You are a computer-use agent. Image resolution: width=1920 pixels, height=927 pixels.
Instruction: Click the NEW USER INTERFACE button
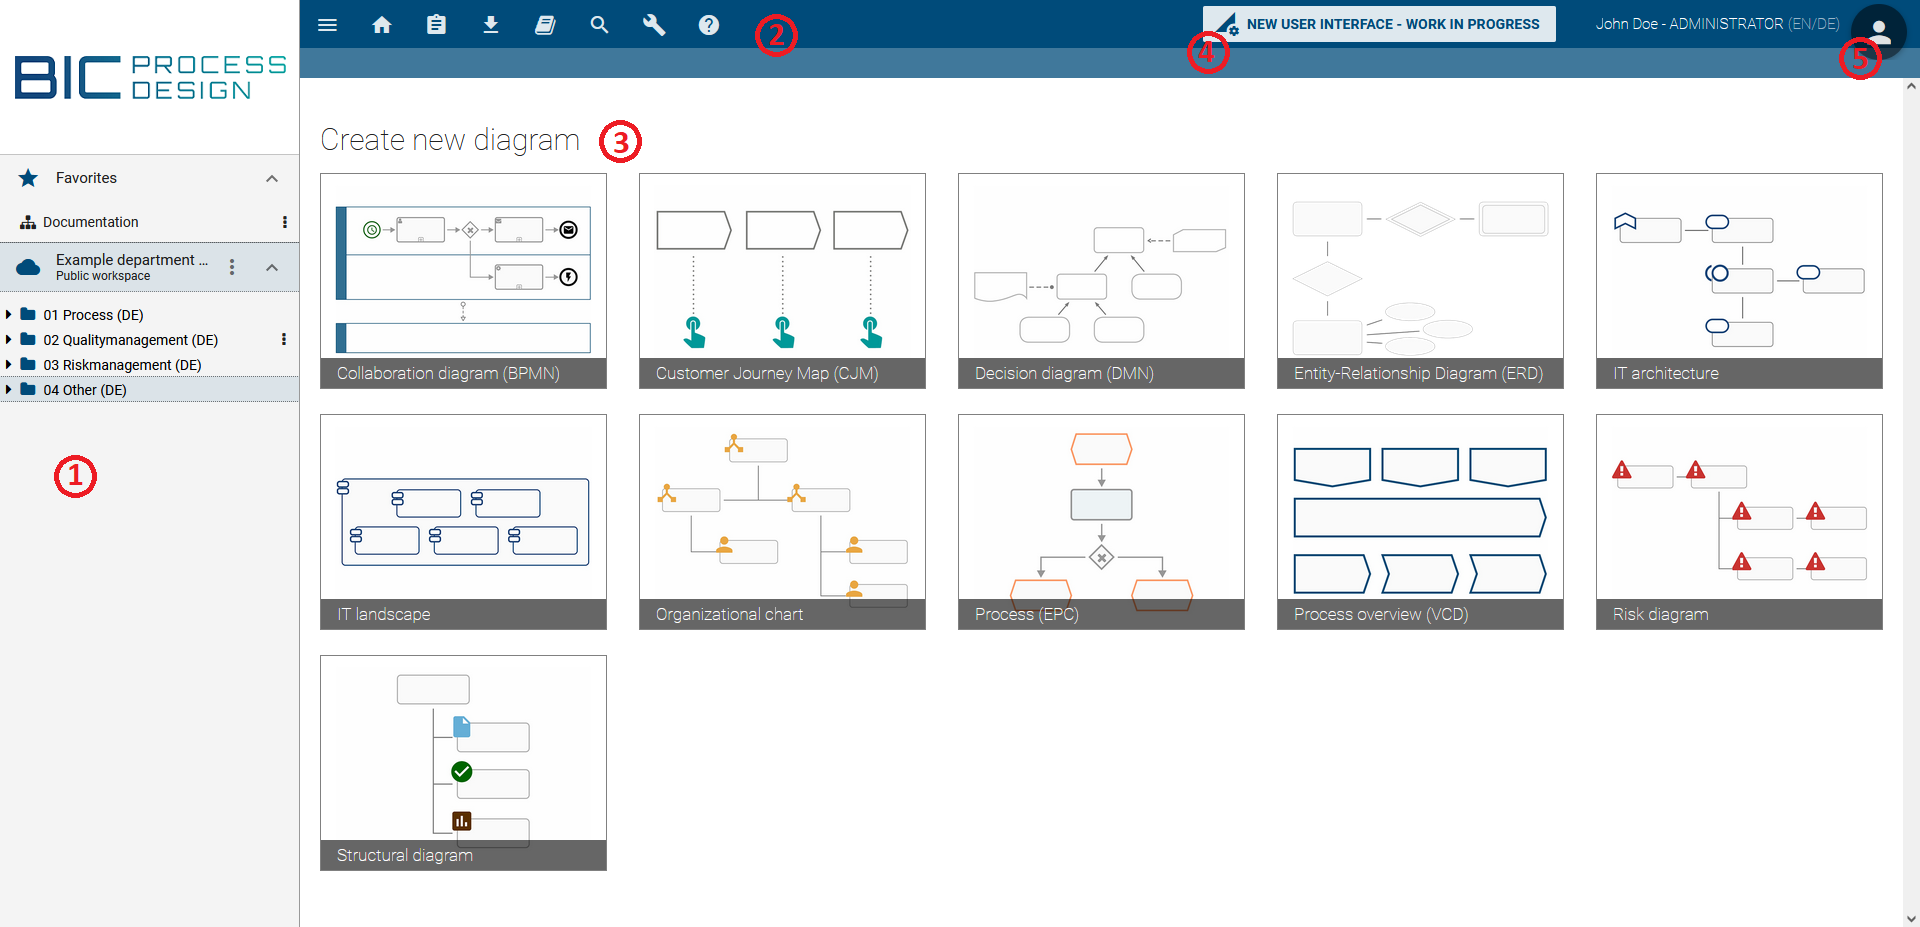pos(1378,23)
